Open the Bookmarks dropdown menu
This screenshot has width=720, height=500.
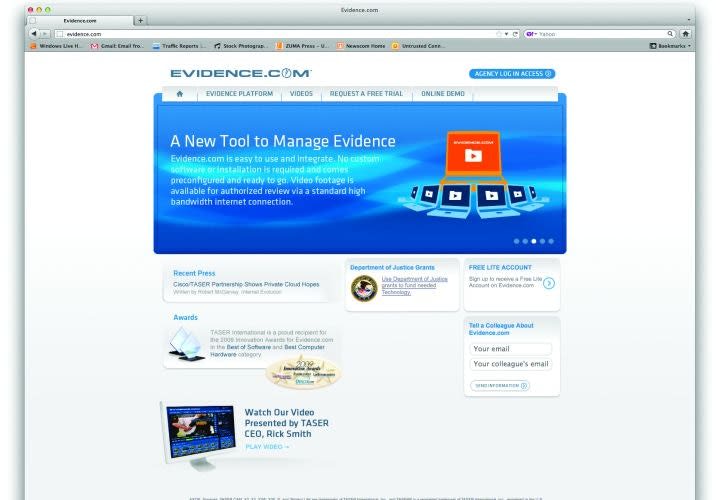(x=670, y=45)
